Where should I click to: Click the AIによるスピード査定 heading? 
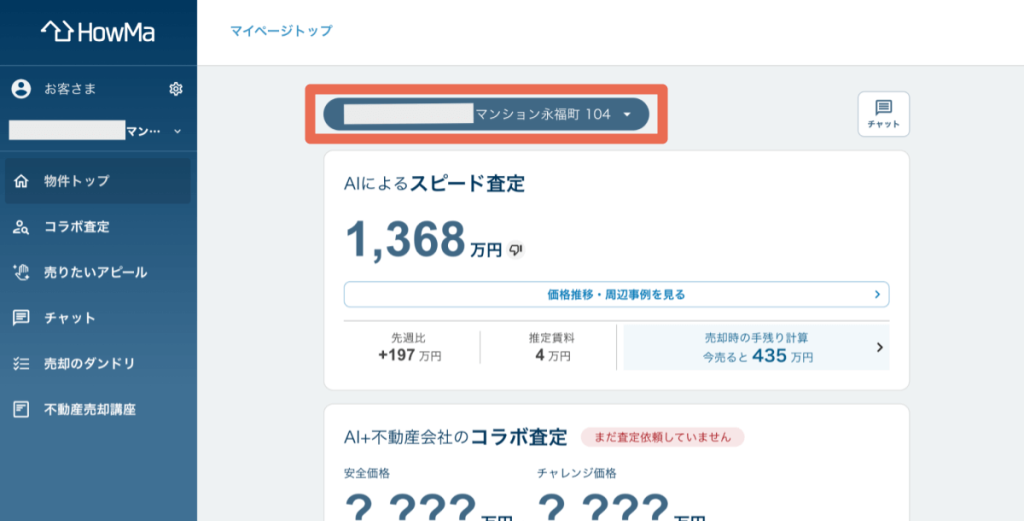(x=434, y=184)
